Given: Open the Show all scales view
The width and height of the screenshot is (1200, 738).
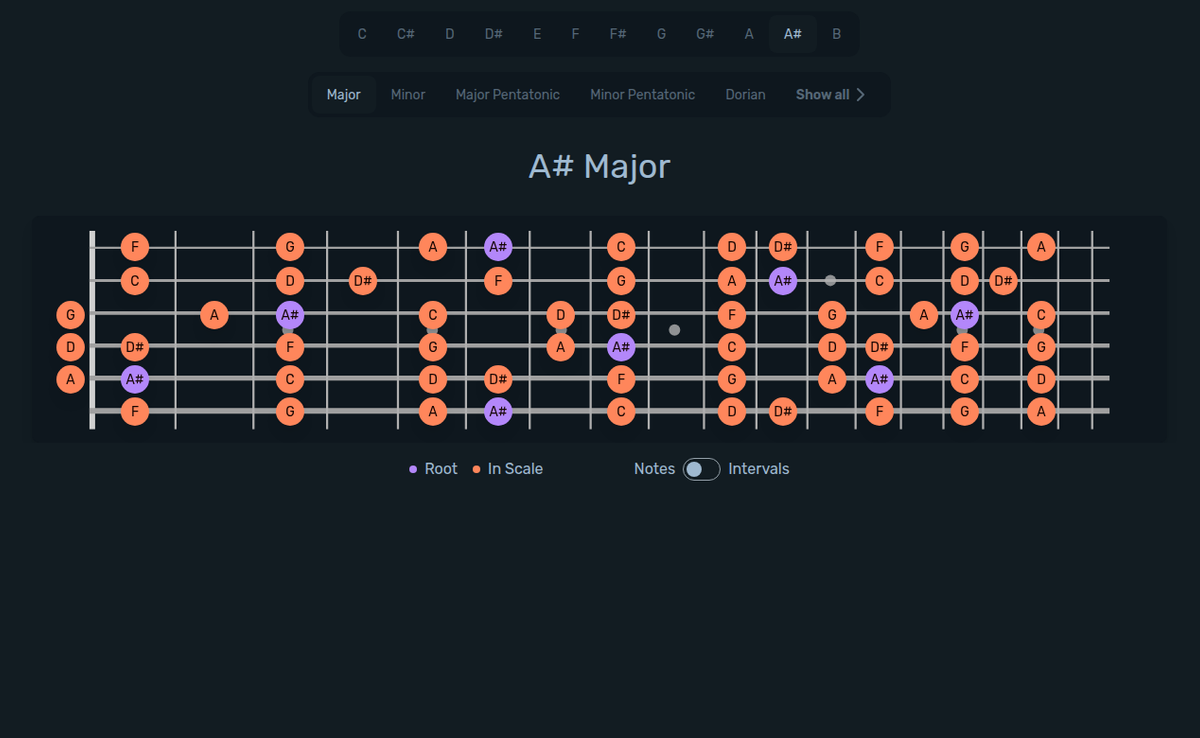Looking at the screenshot, I should point(823,94).
